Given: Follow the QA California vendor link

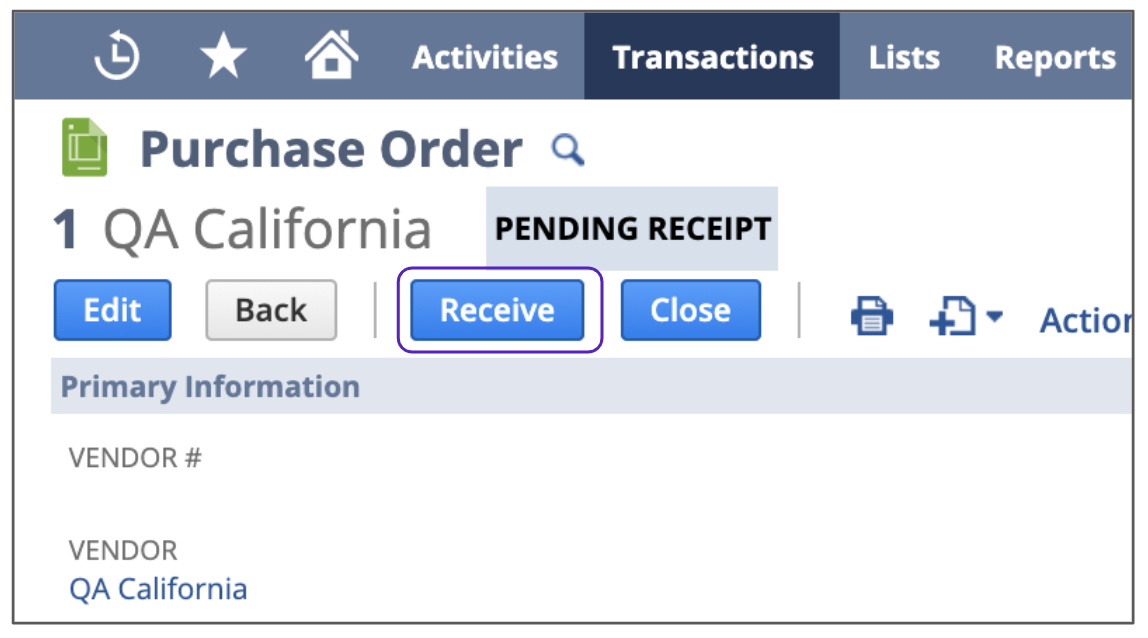Looking at the screenshot, I should [158, 588].
